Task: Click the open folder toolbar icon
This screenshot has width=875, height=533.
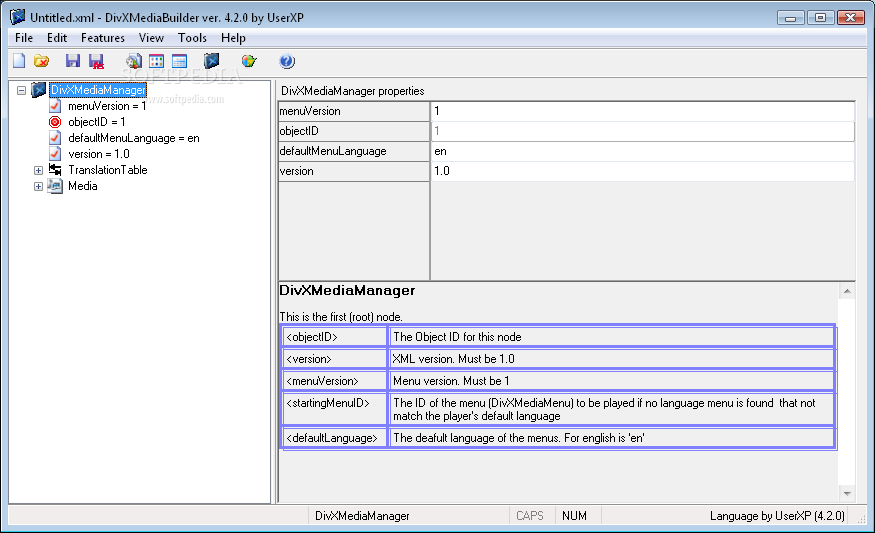Action: pyautogui.click(x=41, y=61)
